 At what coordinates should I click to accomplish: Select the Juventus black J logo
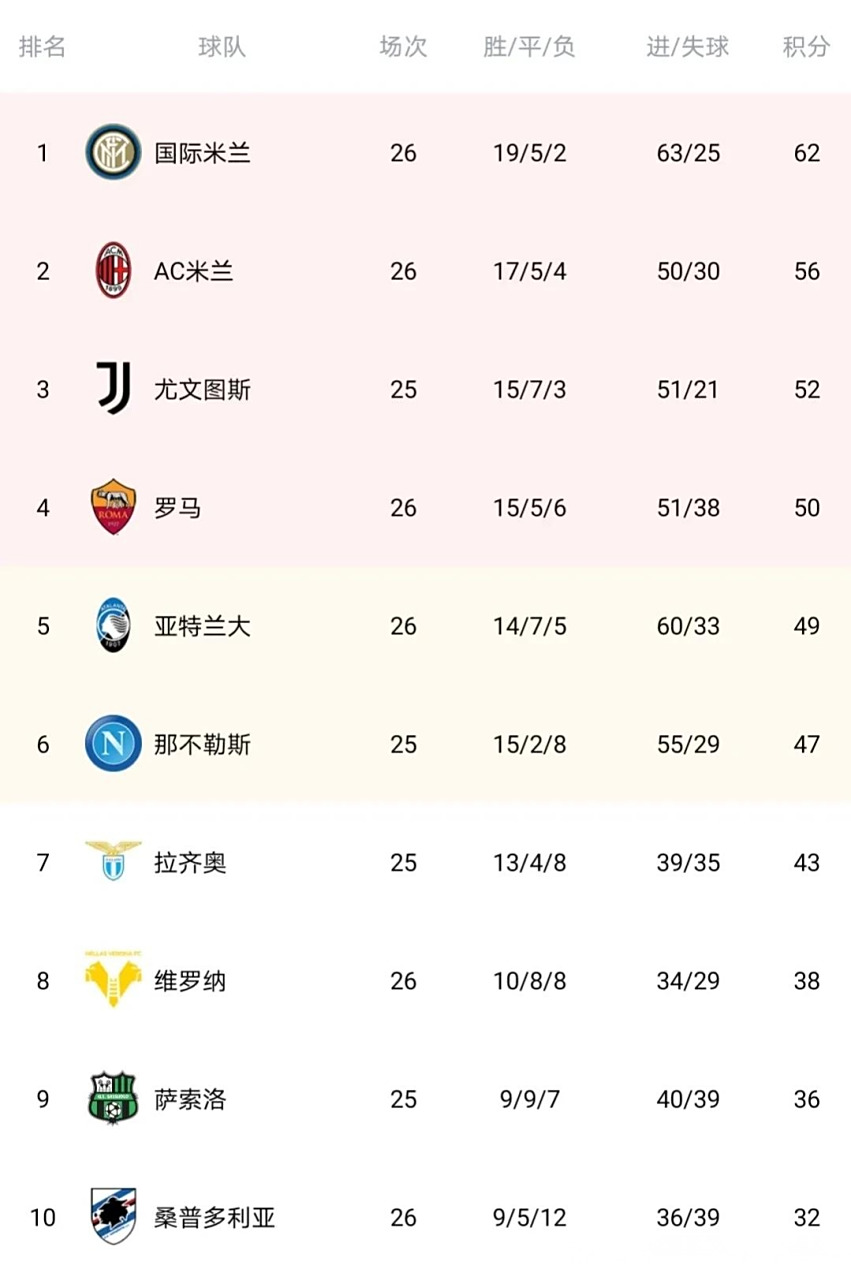click(x=113, y=389)
